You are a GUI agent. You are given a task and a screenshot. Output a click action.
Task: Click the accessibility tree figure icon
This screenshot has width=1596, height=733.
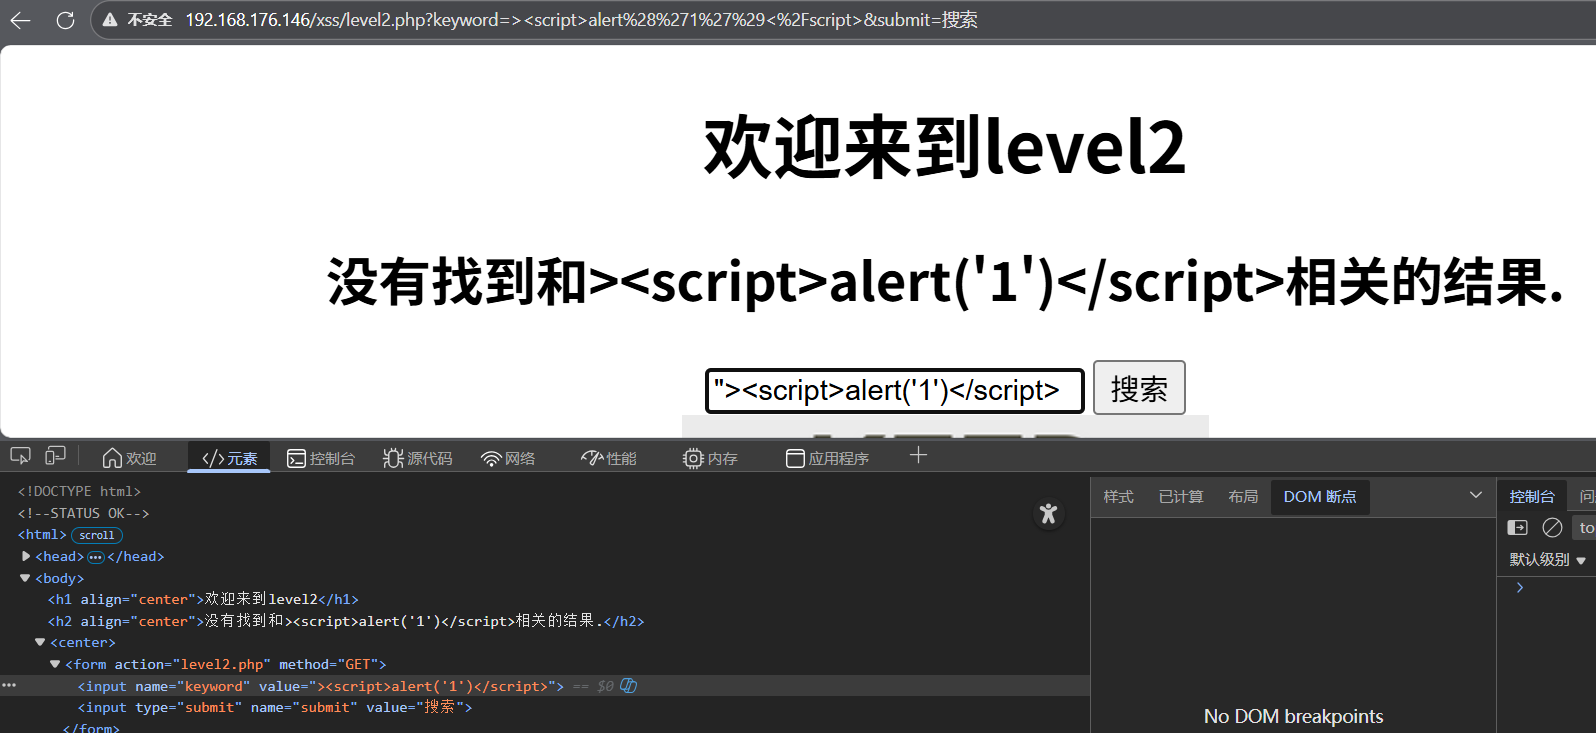tap(1048, 514)
